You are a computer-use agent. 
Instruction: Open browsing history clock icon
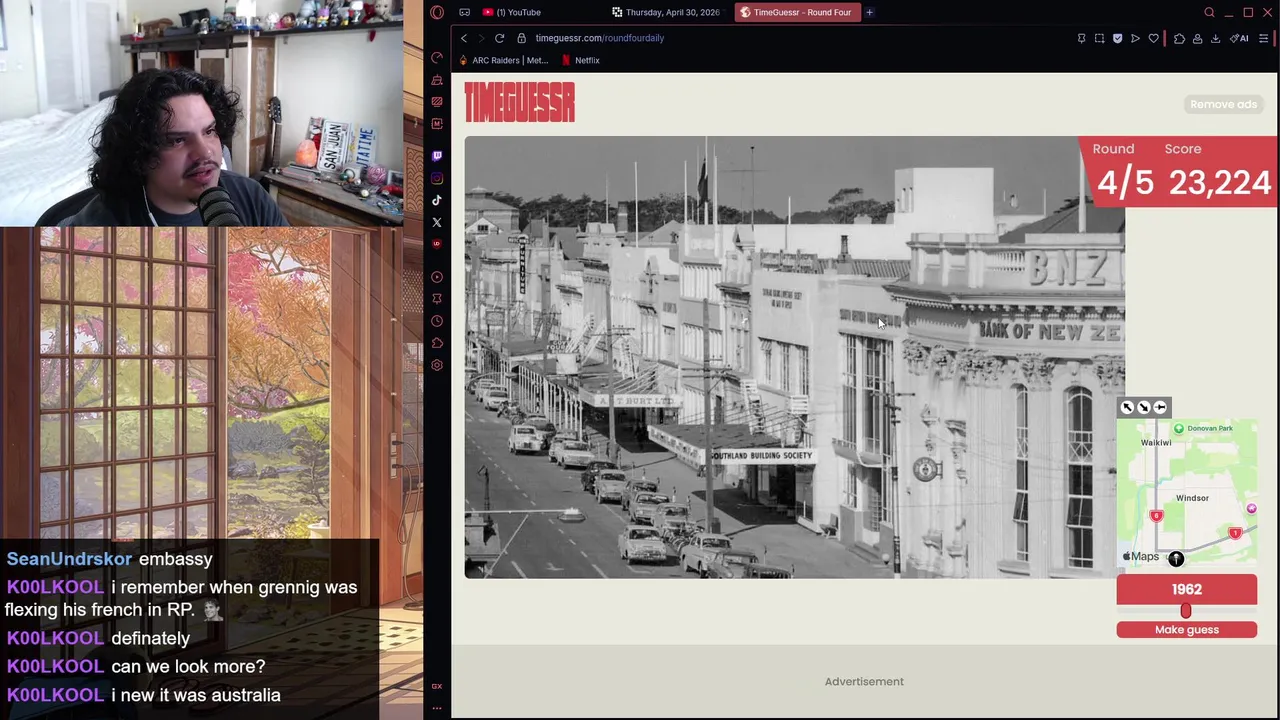click(x=437, y=321)
